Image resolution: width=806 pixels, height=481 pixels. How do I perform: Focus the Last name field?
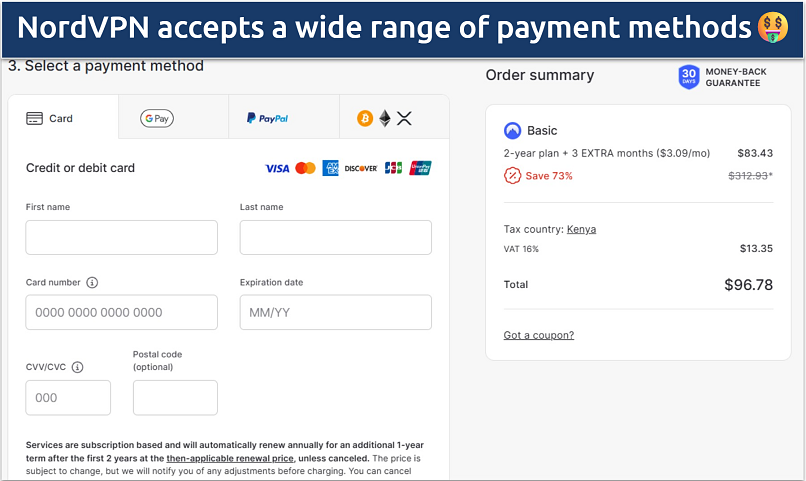pyautogui.click(x=335, y=238)
